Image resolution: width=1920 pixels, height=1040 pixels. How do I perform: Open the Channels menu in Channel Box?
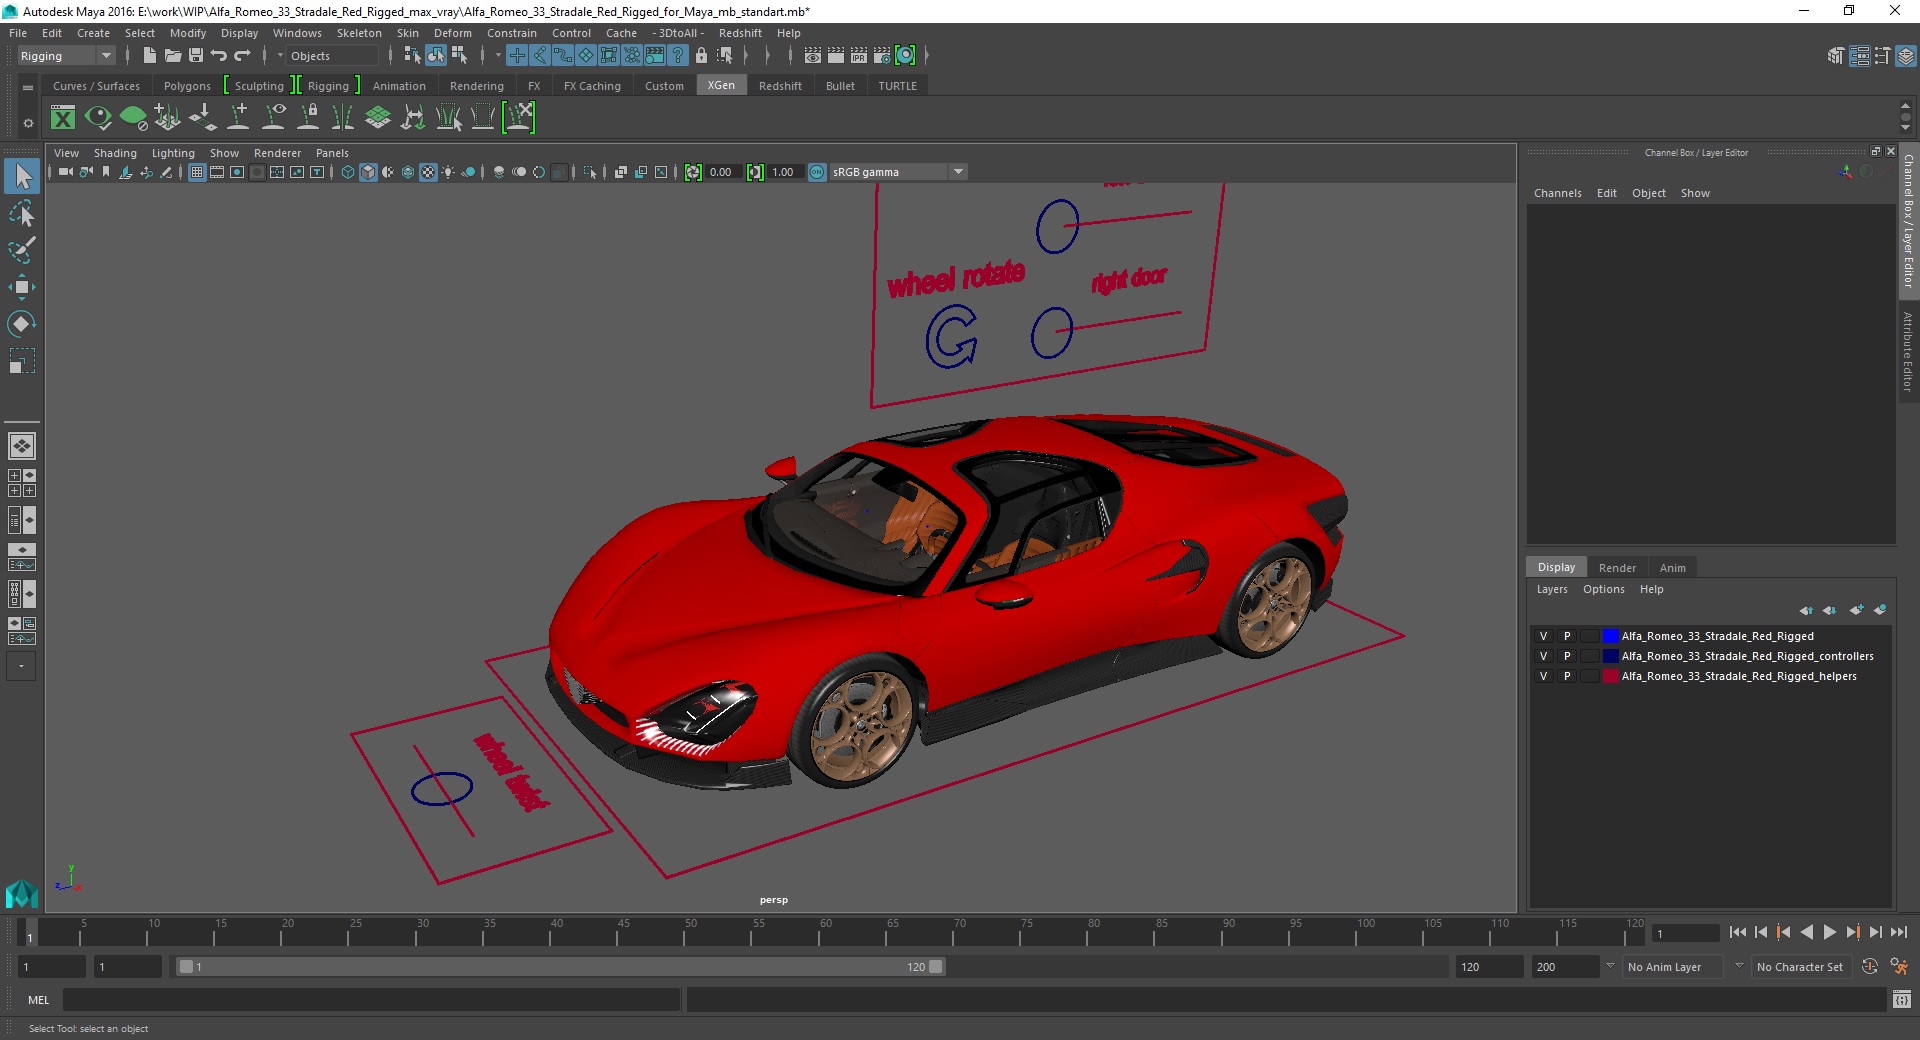pos(1557,193)
